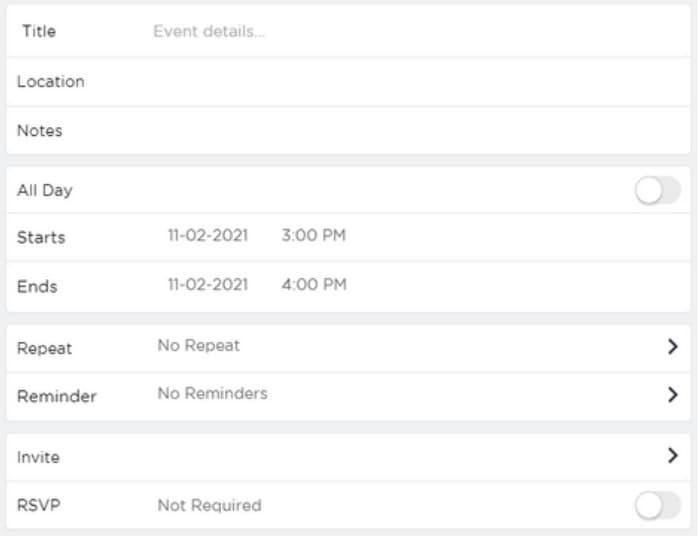Click the Starts row label
The width and height of the screenshot is (700, 538).
[x=41, y=238]
